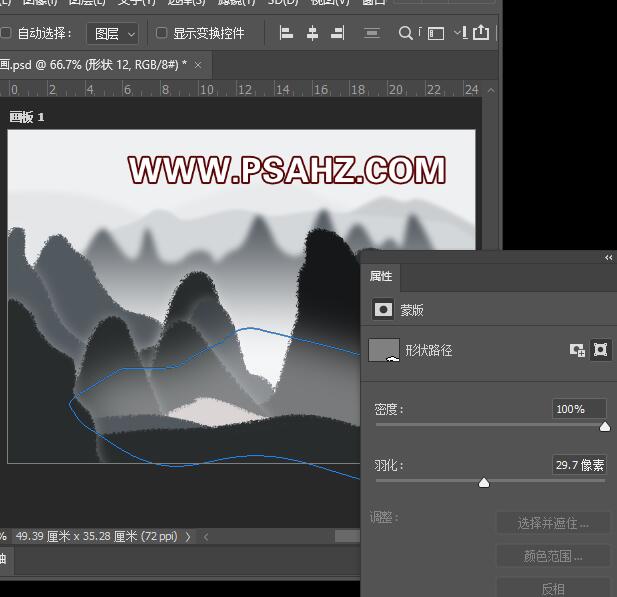Click the align horizontal centers icon

click(312, 33)
